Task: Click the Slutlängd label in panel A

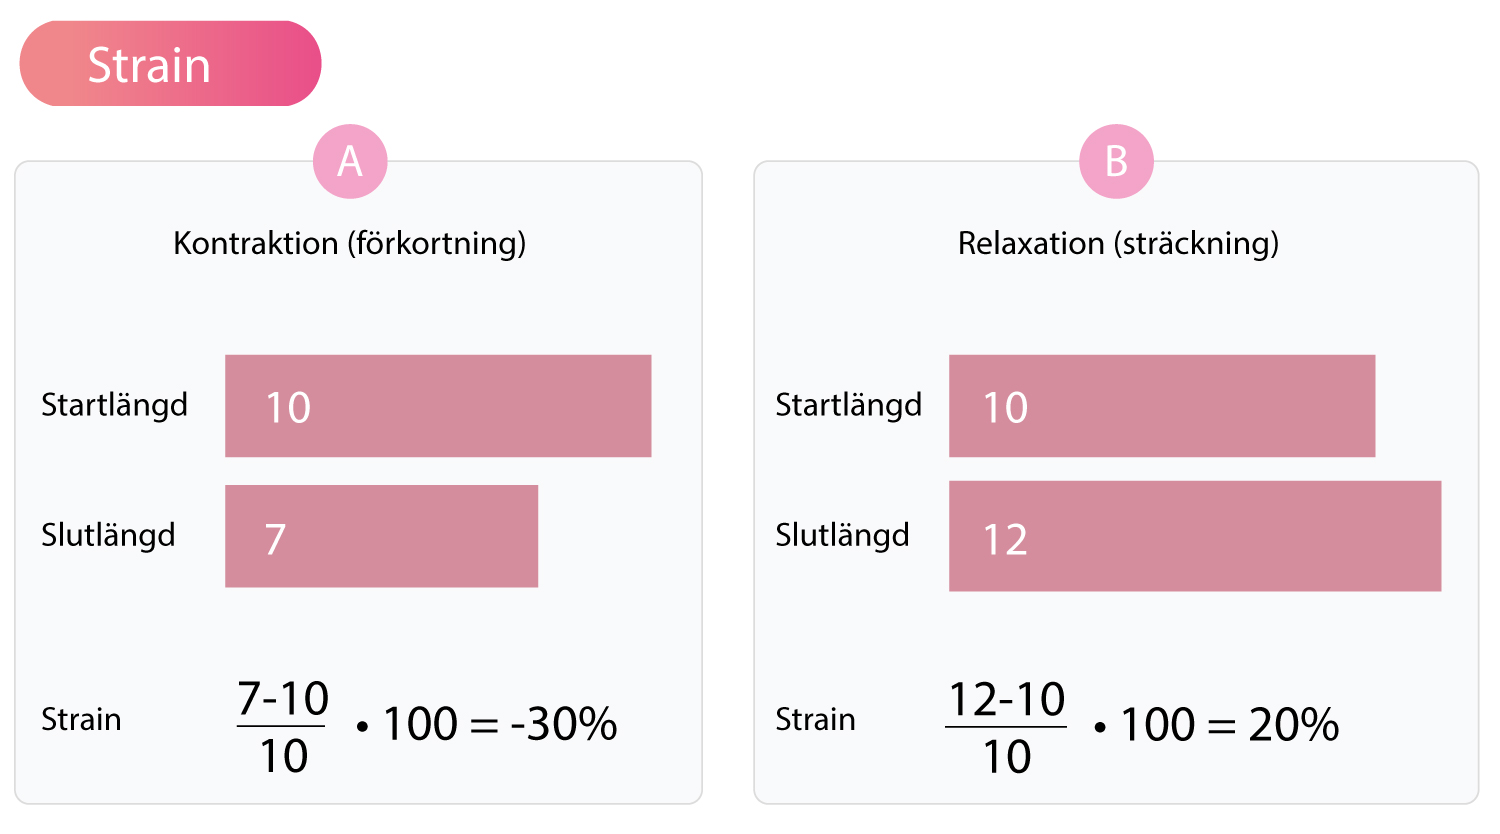Action: (x=108, y=535)
